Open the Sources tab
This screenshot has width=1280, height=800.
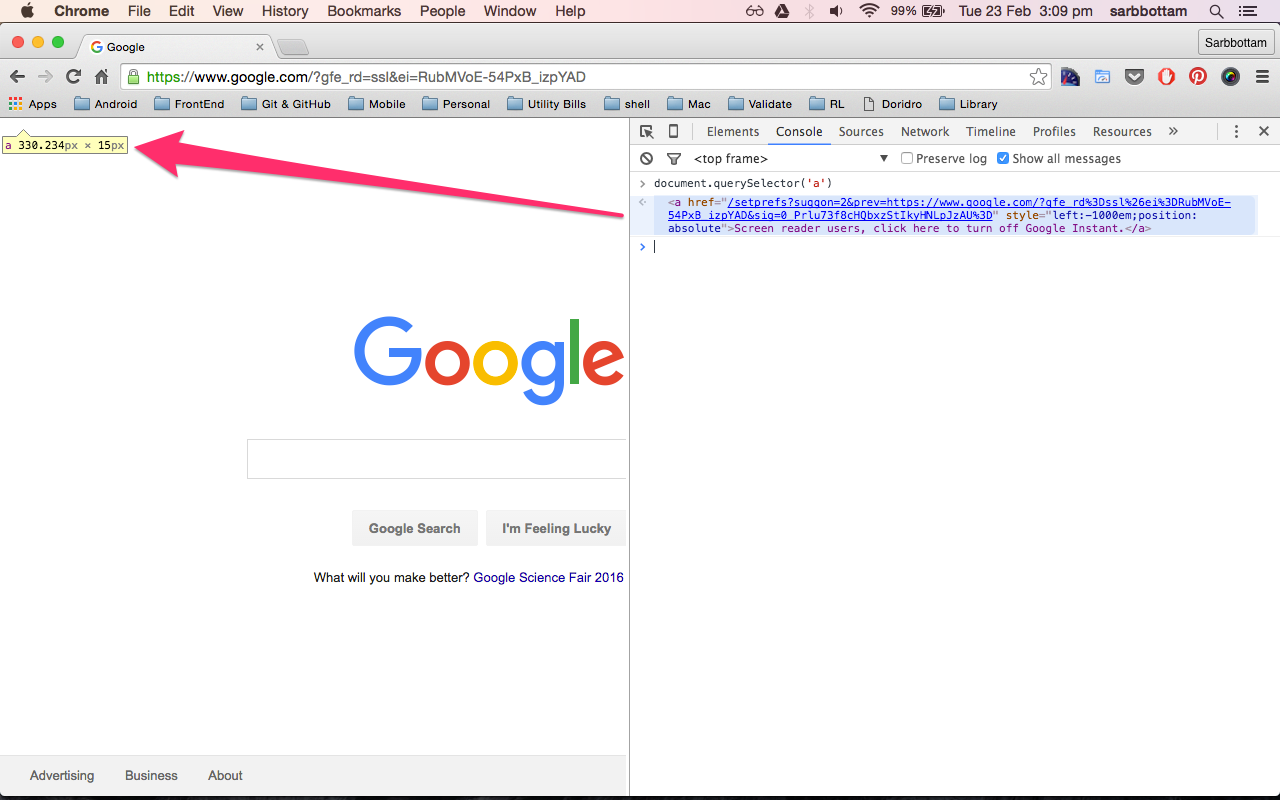pyautogui.click(x=861, y=131)
